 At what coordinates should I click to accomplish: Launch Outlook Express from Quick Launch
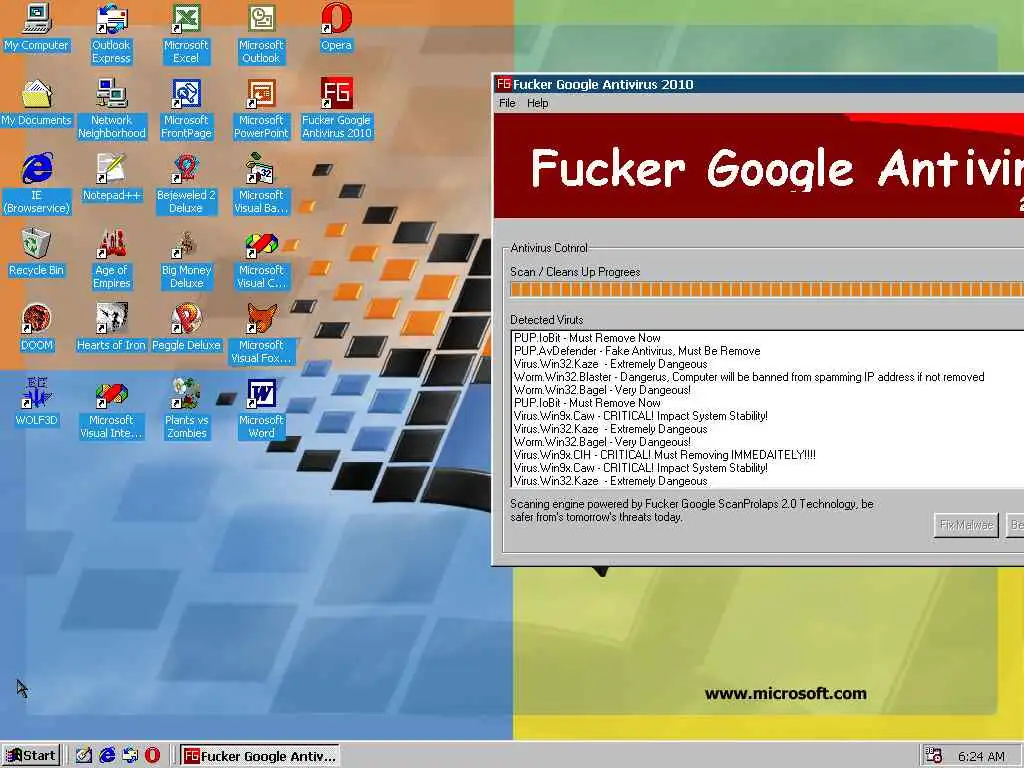(130, 756)
